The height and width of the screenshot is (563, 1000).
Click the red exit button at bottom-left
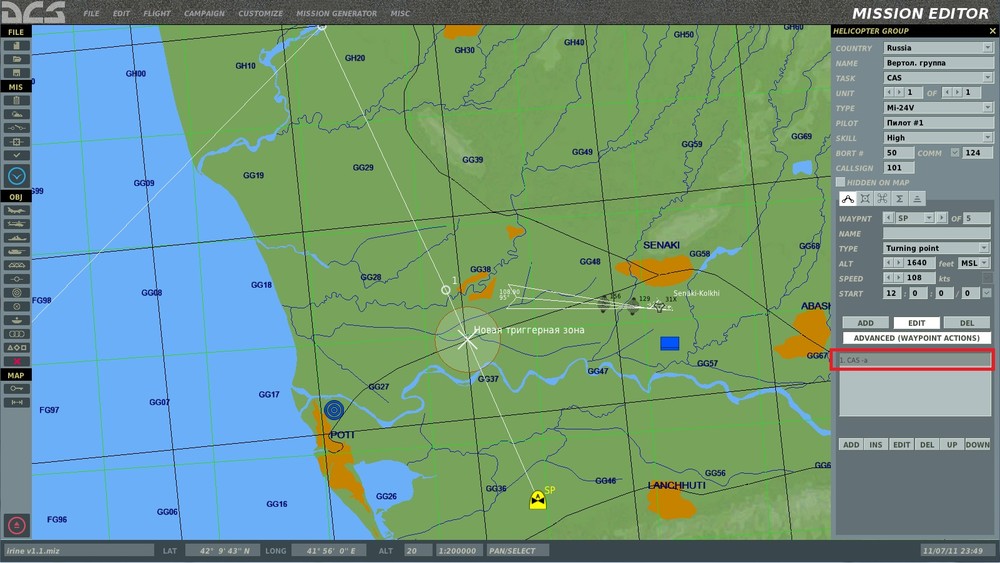pyautogui.click(x=17, y=525)
